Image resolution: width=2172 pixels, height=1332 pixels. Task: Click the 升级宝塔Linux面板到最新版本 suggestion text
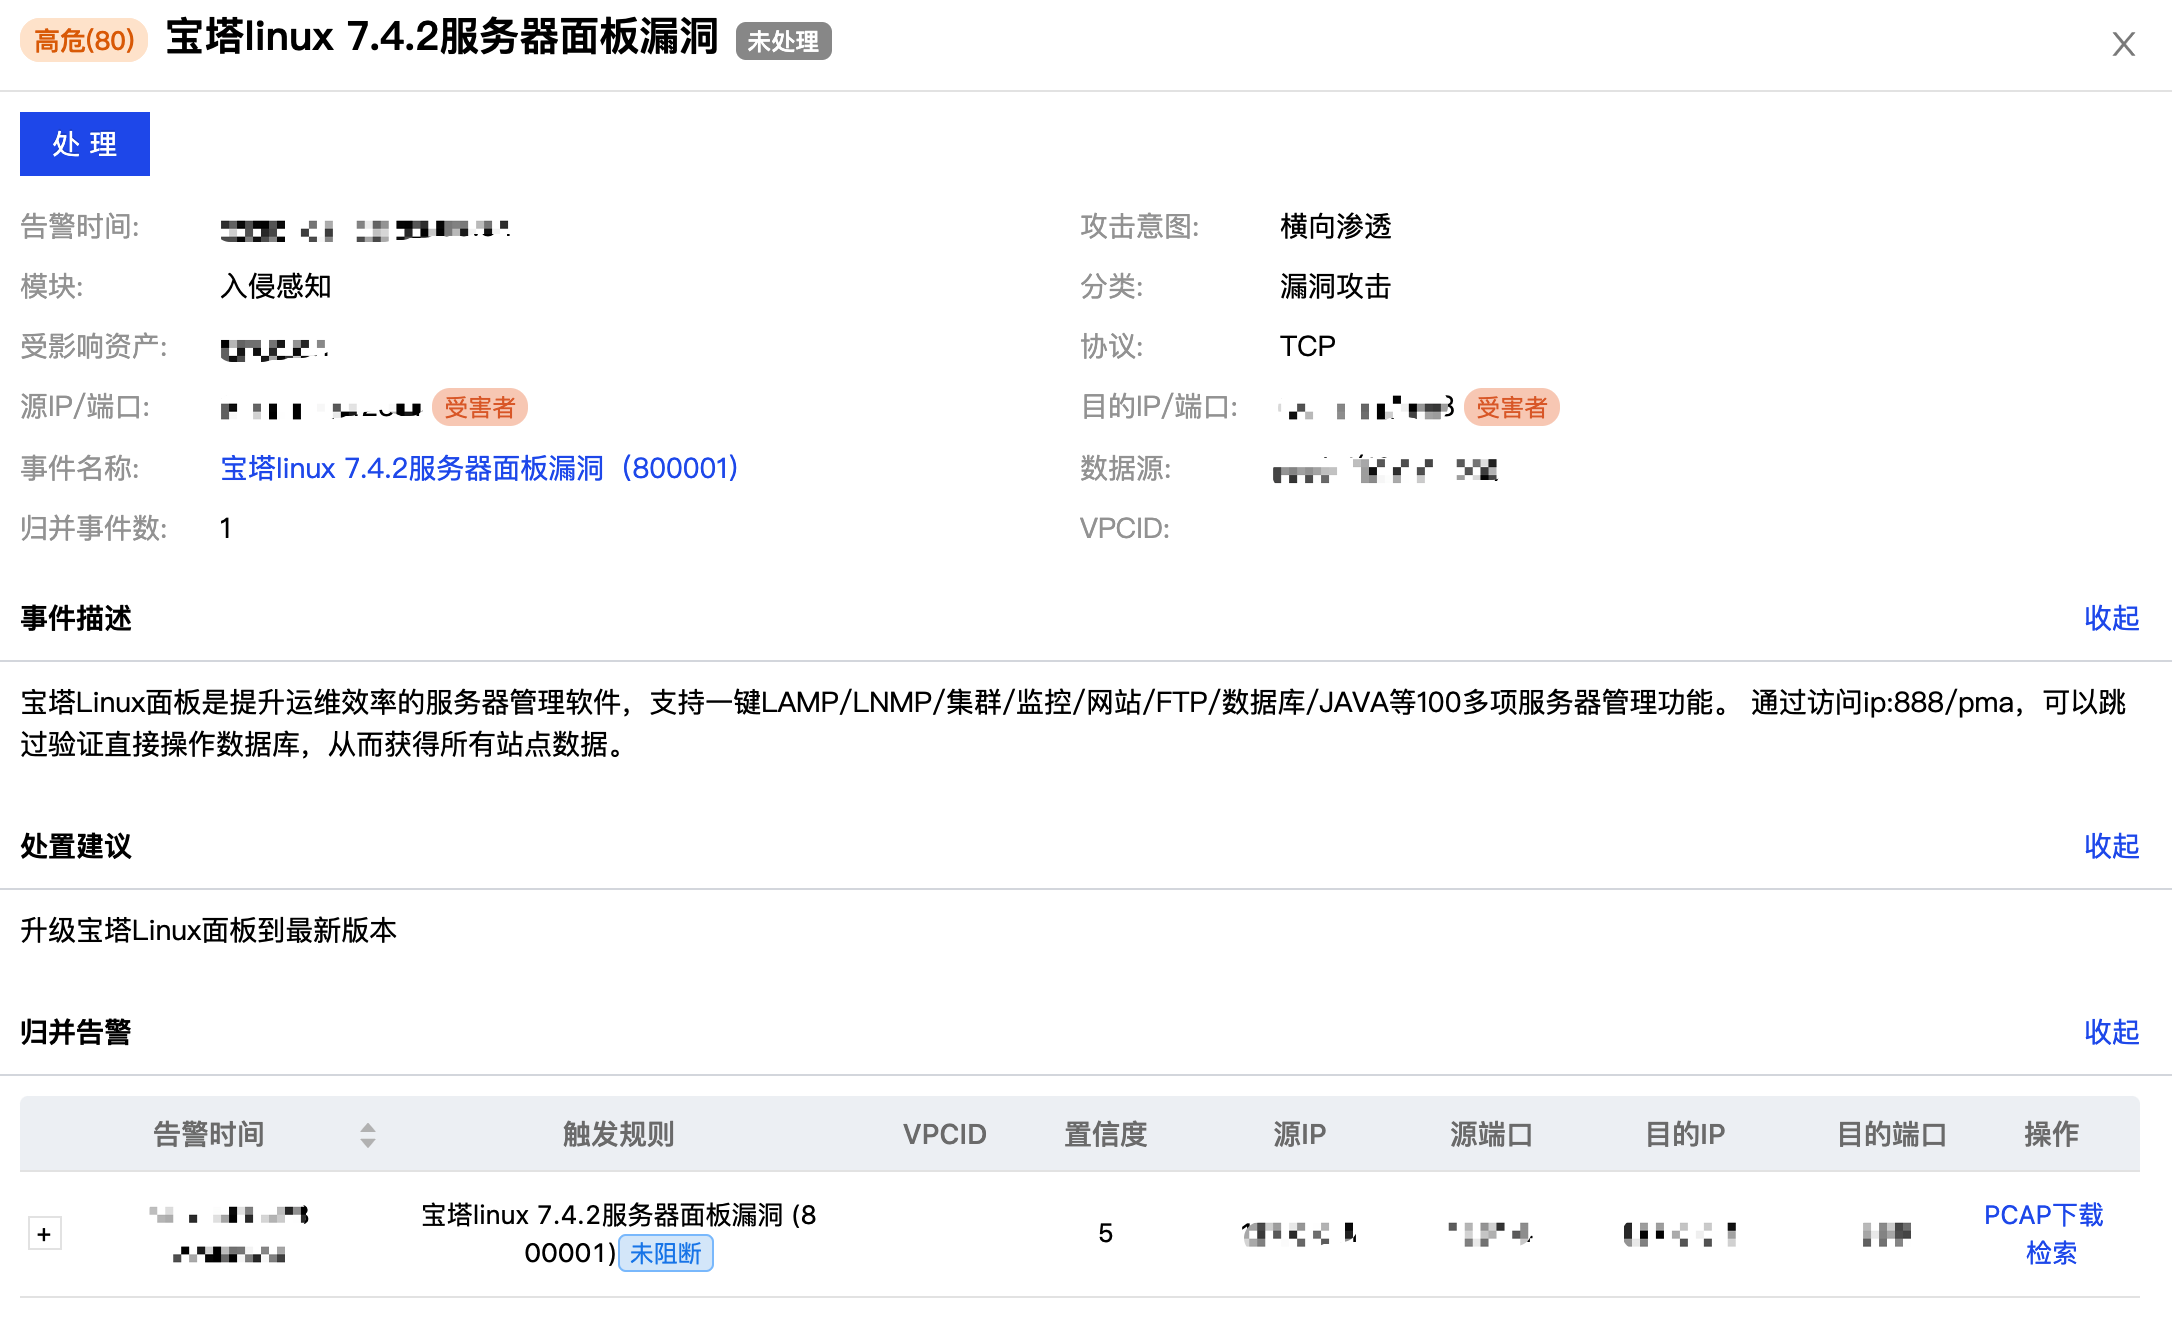click(x=208, y=930)
